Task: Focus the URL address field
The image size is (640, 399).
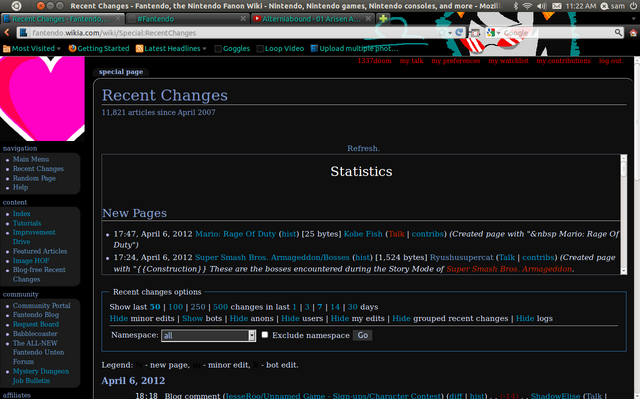Action: click(233, 33)
